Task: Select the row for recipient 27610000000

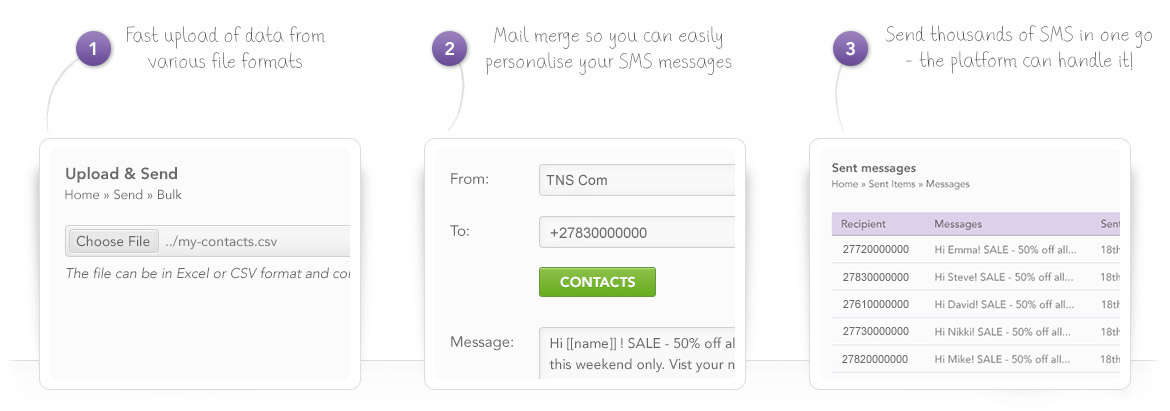Action: 875,304
